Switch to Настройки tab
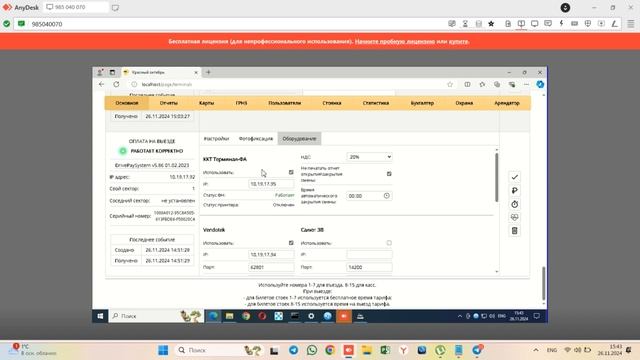This screenshot has width=640, height=360. pos(216,139)
